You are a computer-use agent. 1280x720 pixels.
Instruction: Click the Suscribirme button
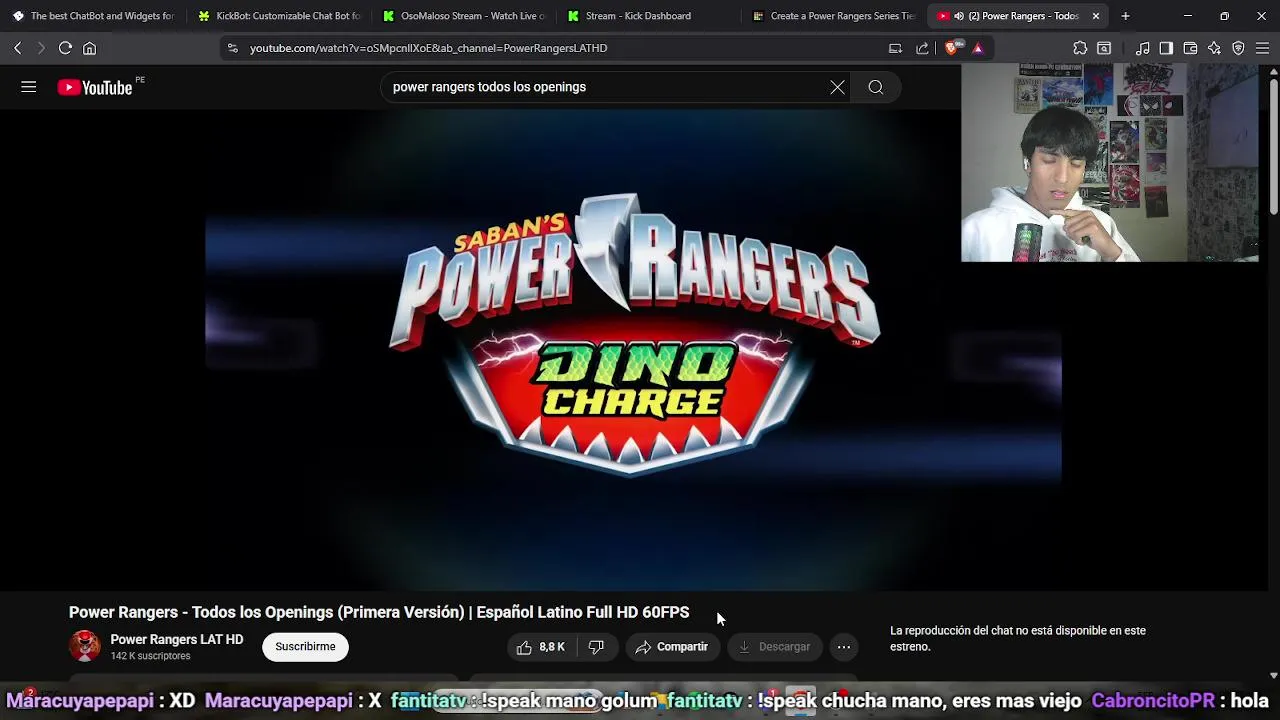pos(305,647)
